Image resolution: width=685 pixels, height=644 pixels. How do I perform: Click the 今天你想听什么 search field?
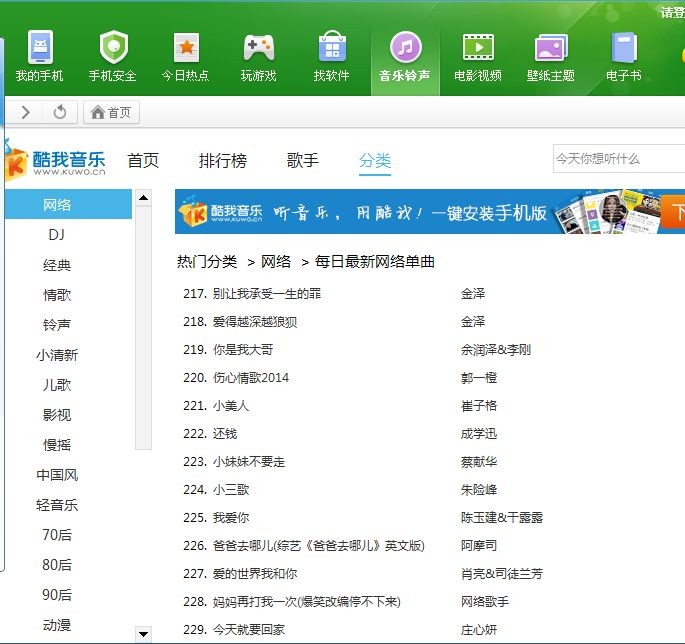615,158
